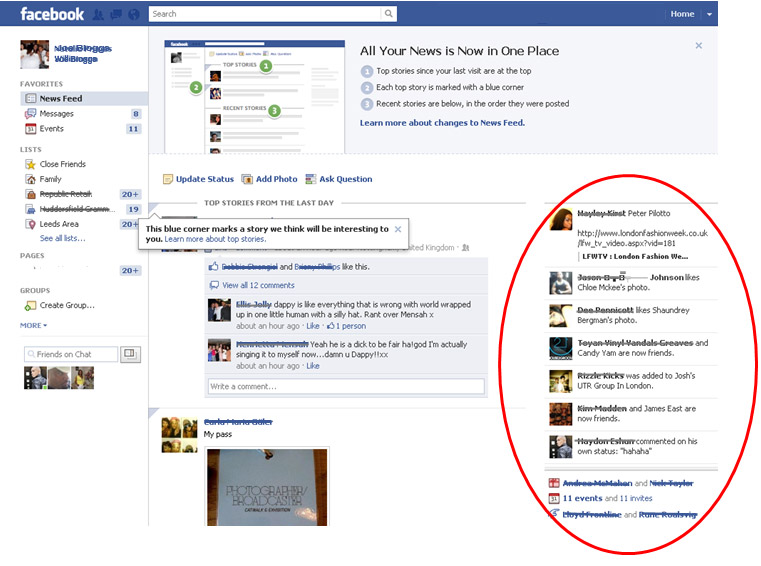The width and height of the screenshot is (761, 566).
Task: Click calendar icon beside 11 events
Action: point(554,498)
